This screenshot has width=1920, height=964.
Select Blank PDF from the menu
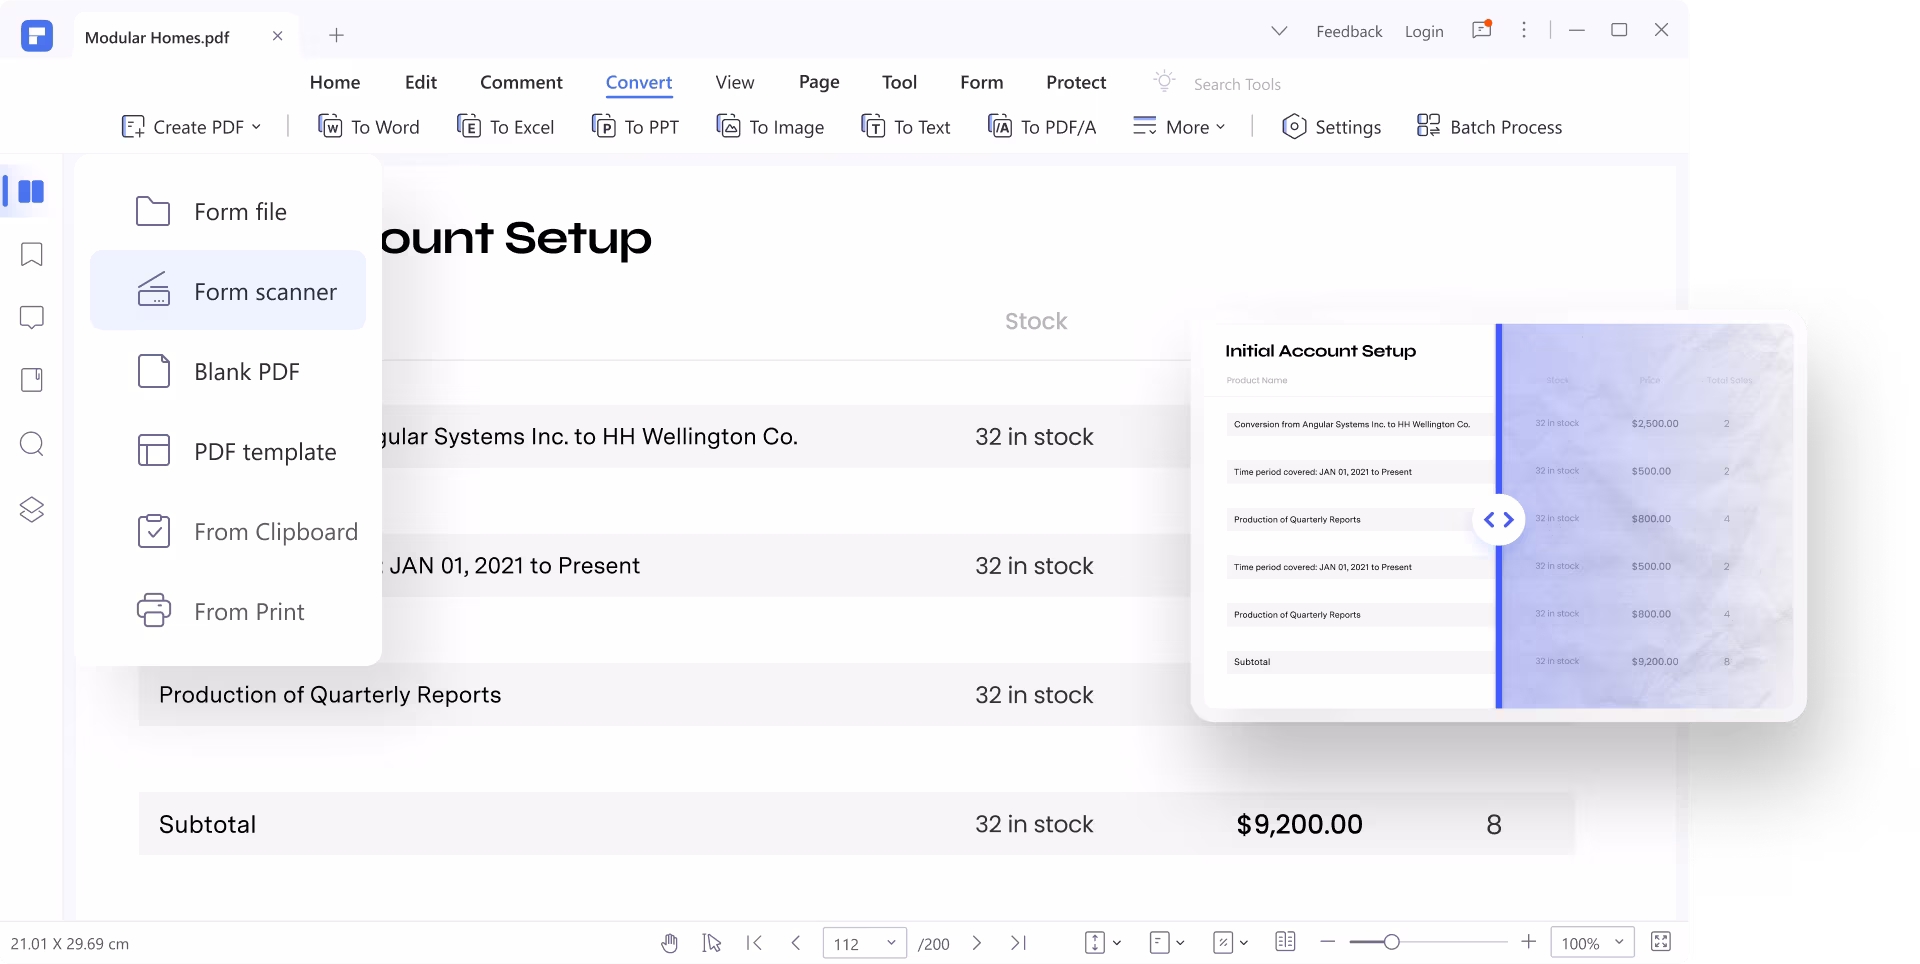pos(228,371)
